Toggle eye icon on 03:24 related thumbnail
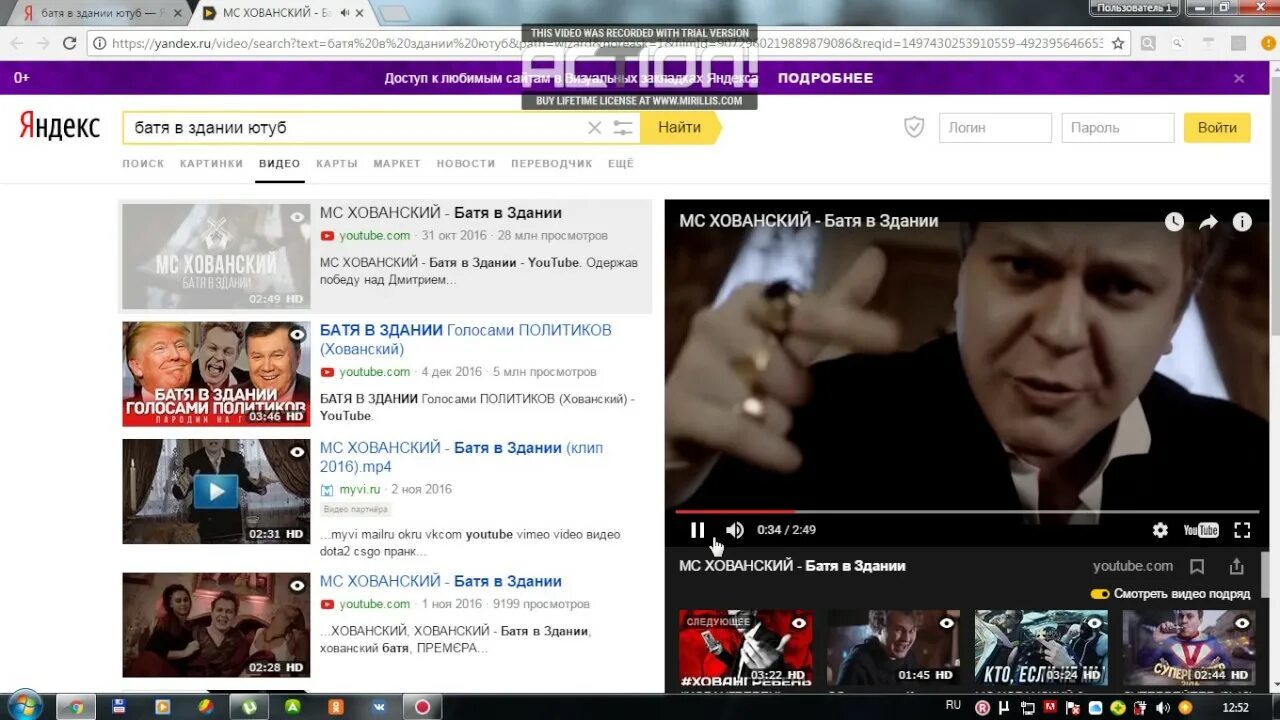Screen dimensions: 1280x720 coord(1094,623)
